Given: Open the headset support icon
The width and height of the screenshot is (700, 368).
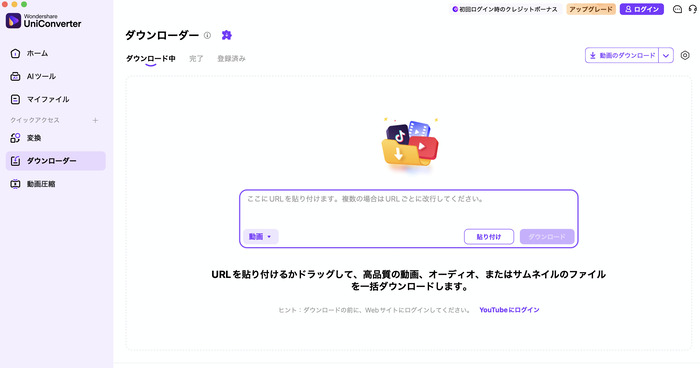Looking at the screenshot, I should 693,9.
